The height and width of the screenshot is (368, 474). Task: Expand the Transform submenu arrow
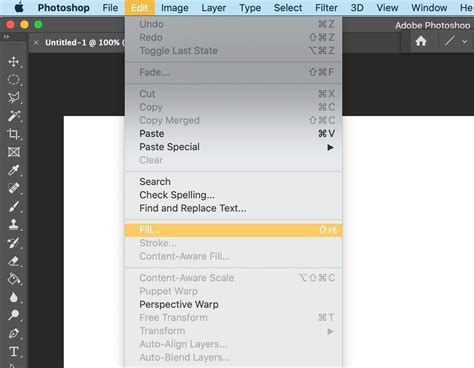tap(330, 331)
